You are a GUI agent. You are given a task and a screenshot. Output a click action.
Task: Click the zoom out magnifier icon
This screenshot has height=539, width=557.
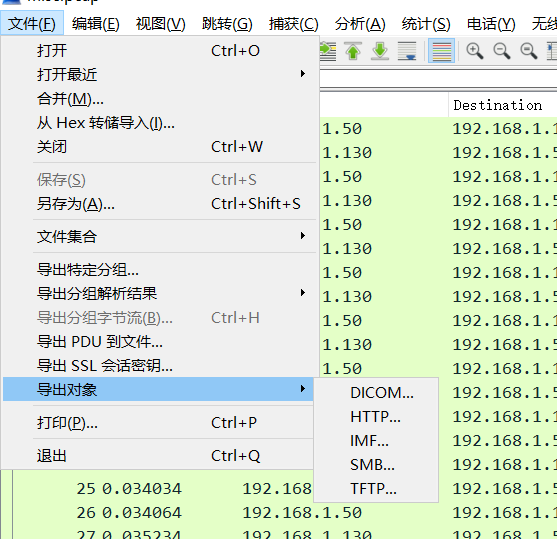(502, 51)
